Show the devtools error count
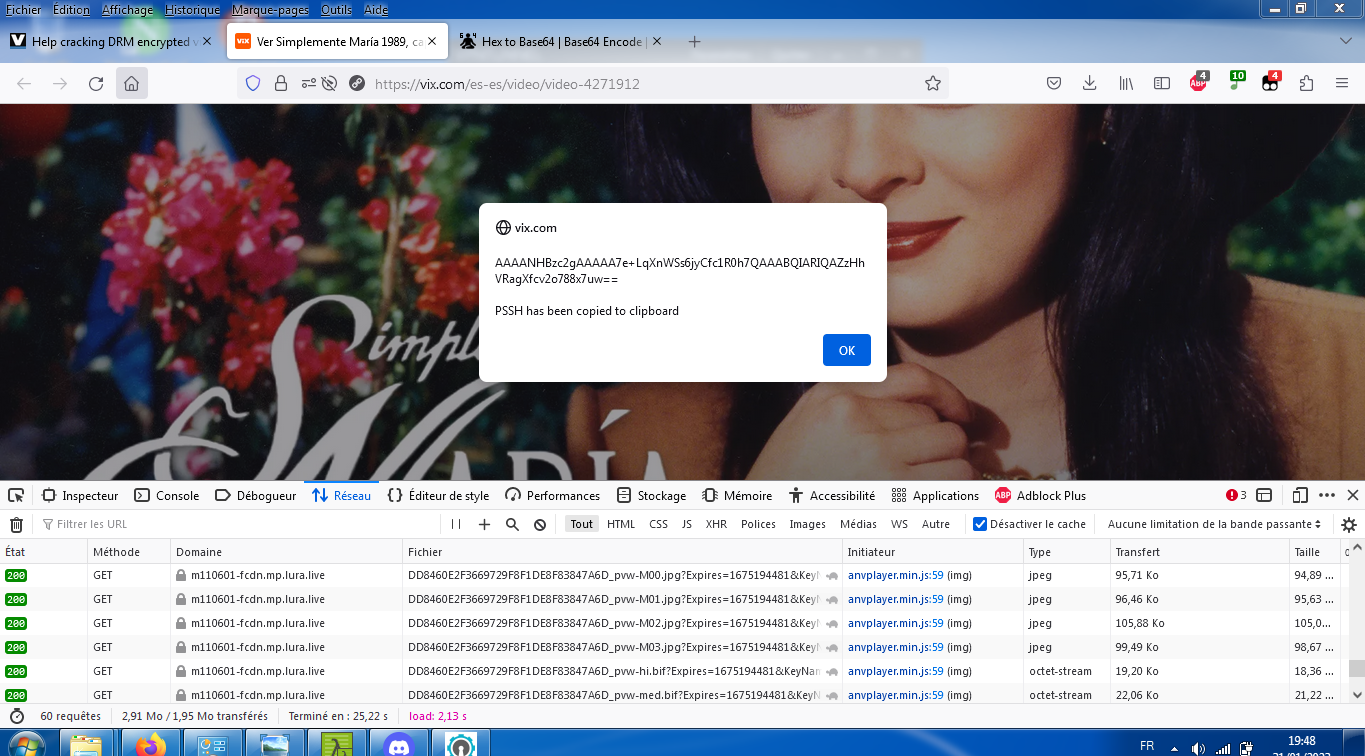The width and height of the screenshot is (1365, 756). pyautogui.click(x=1236, y=495)
